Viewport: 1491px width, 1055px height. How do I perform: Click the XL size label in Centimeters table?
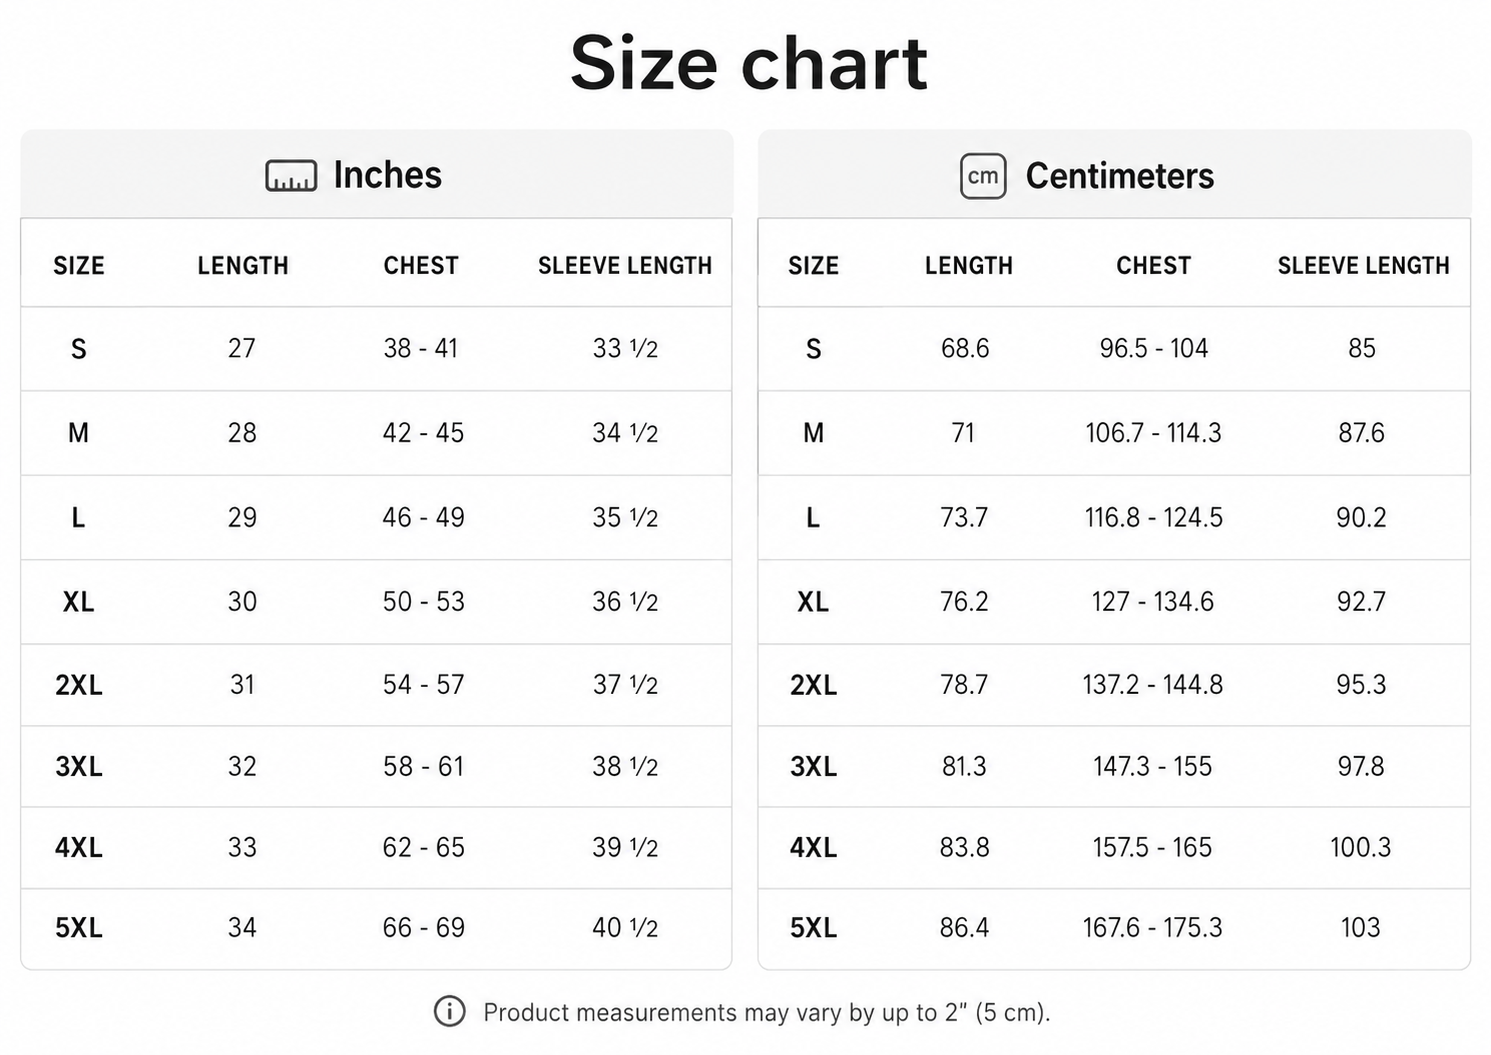813,602
